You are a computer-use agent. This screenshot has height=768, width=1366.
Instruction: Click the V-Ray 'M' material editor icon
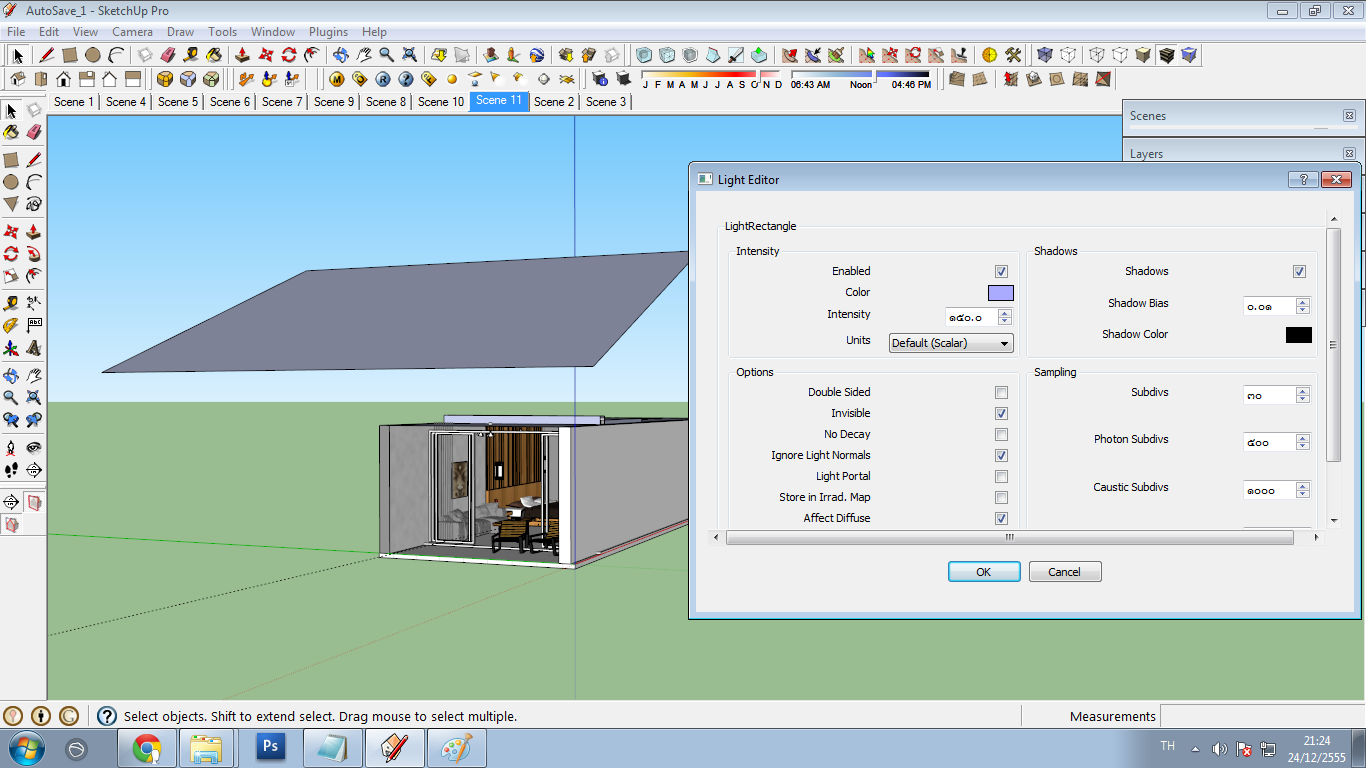click(x=337, y=79)
